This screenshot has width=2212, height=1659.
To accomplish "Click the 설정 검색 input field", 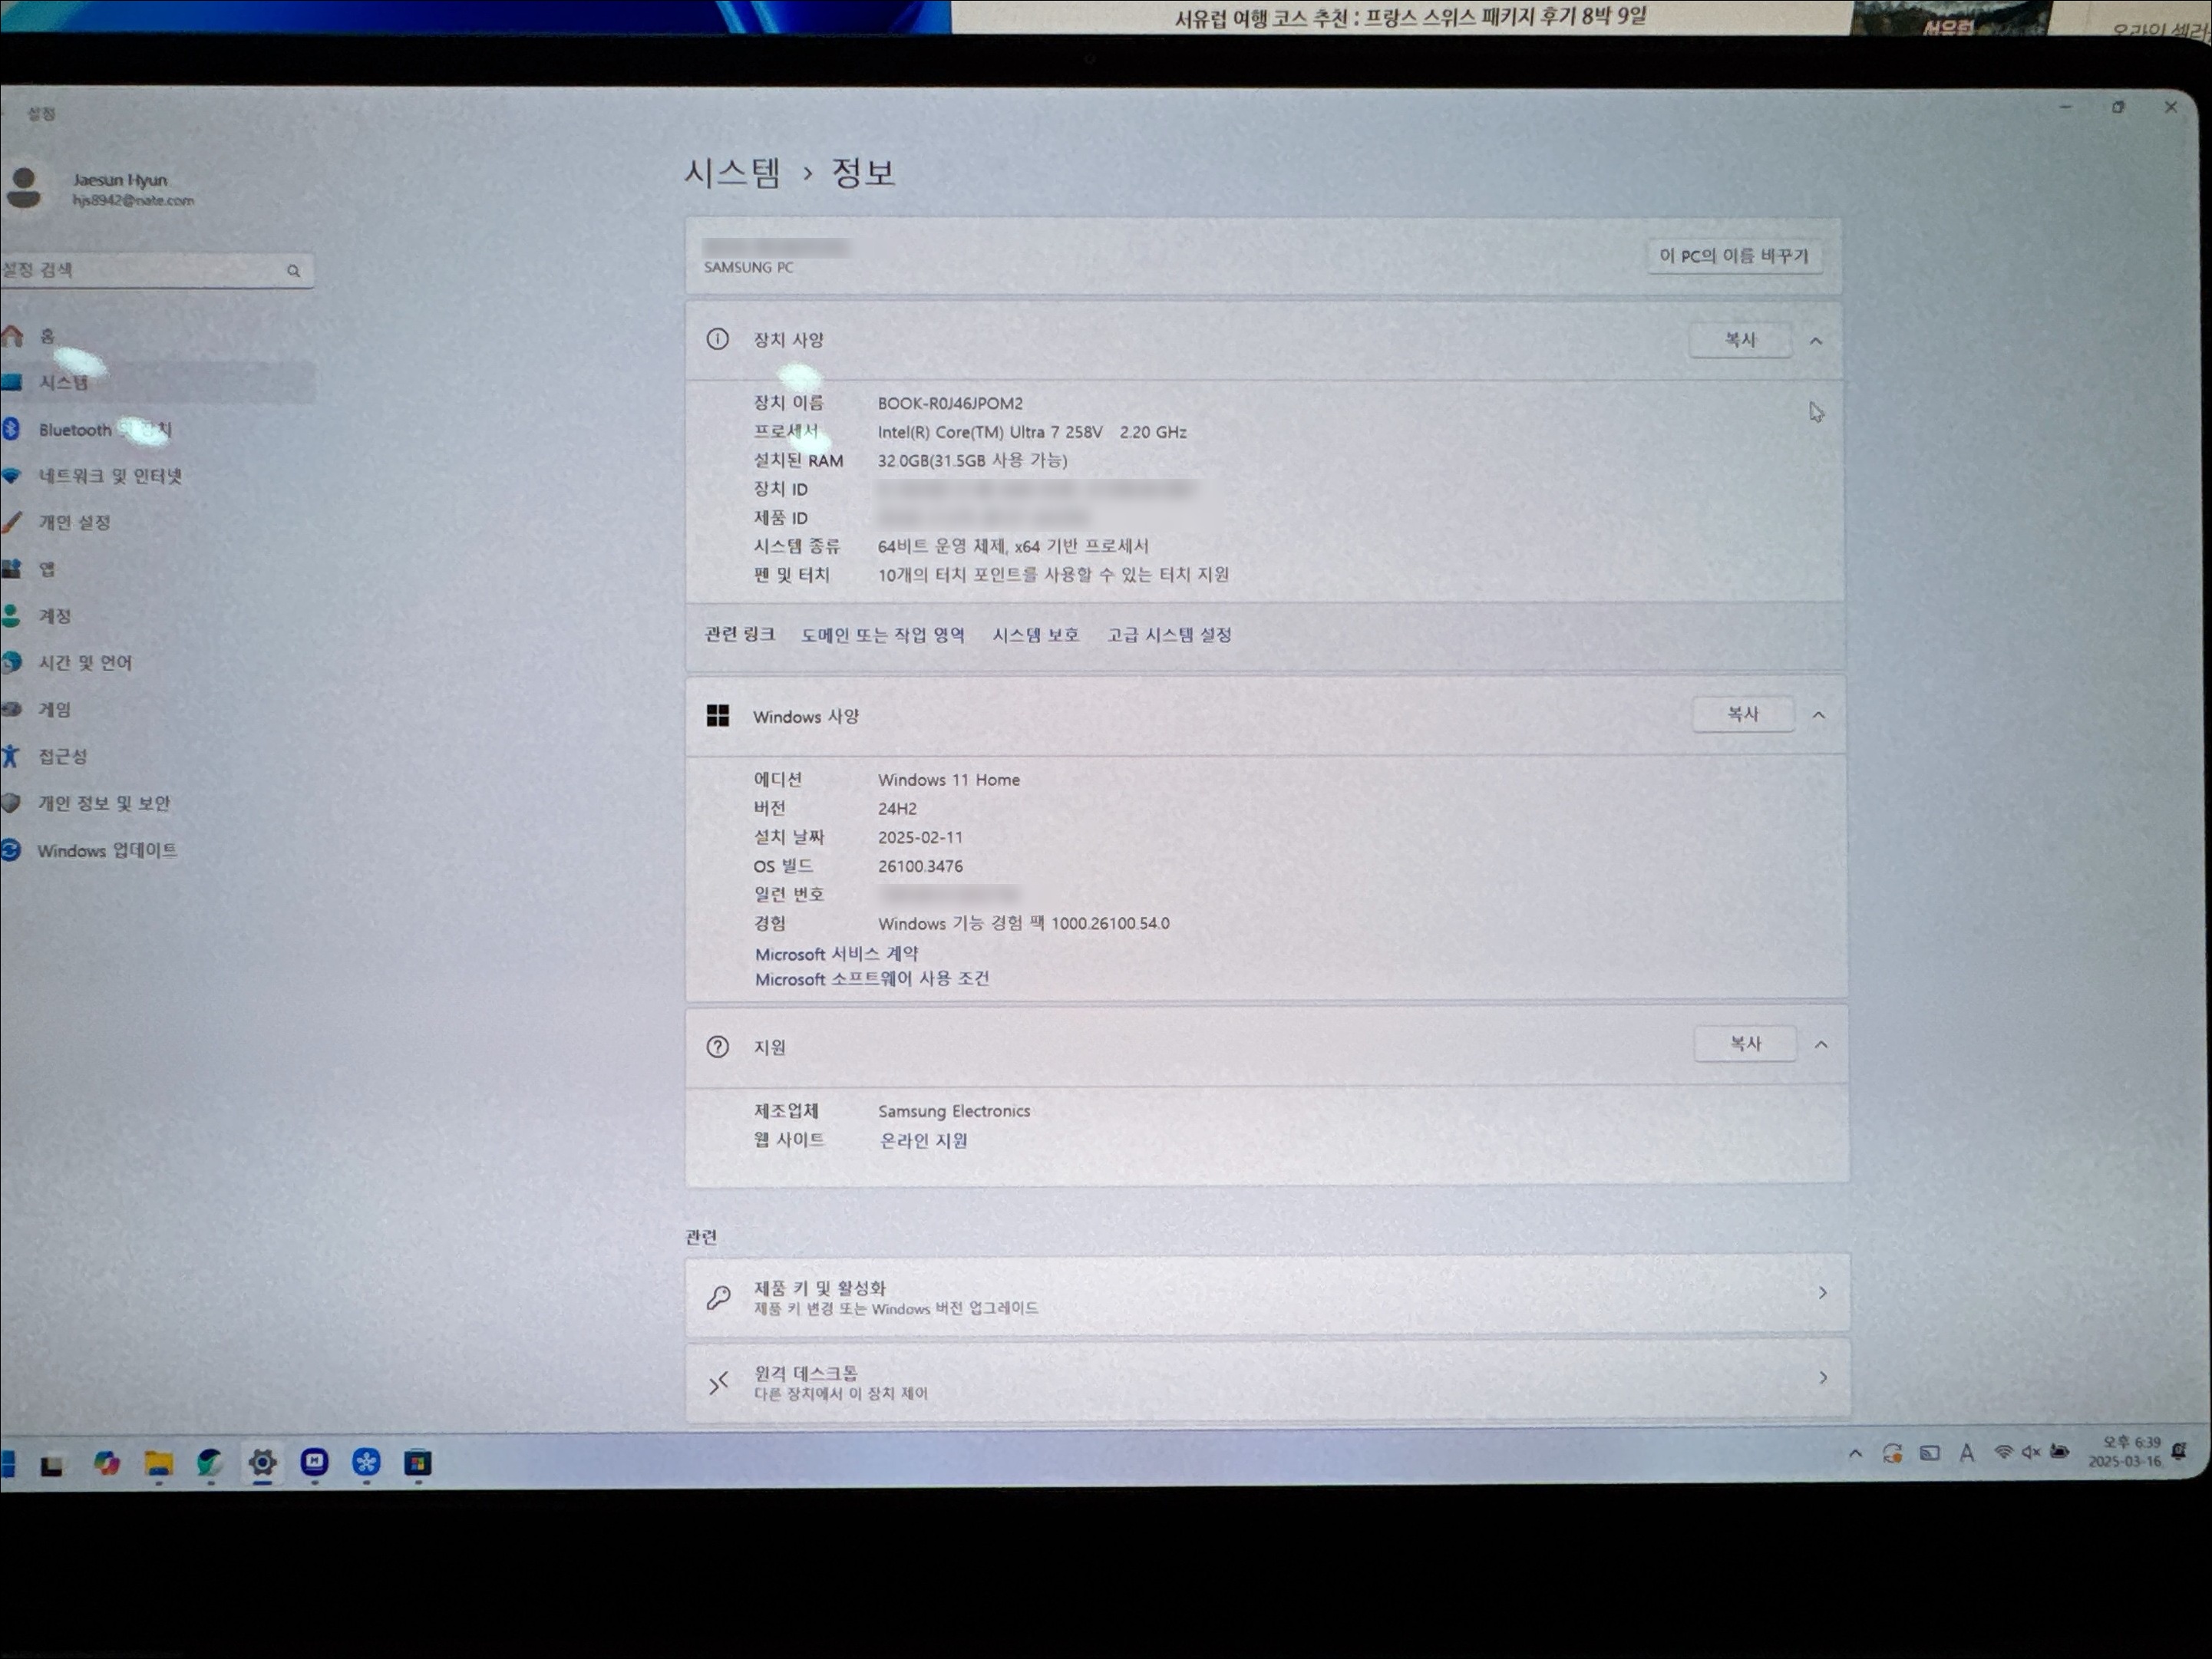I will pyautogui.click(x=140, y=270).
